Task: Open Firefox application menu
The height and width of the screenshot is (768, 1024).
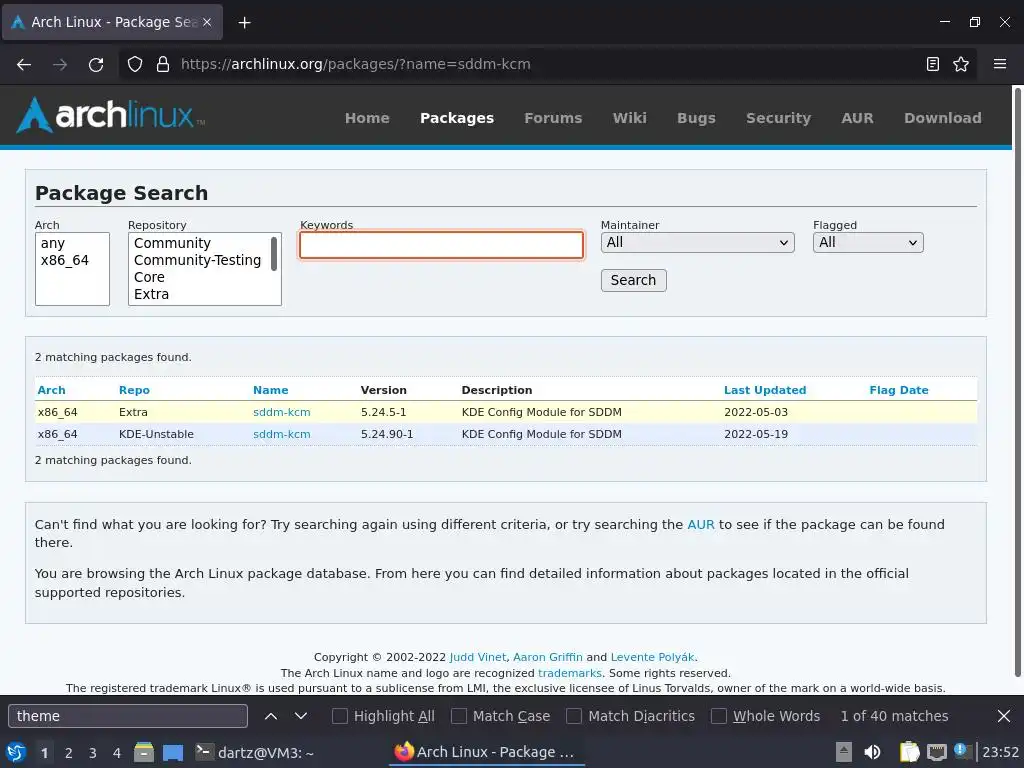Action: tap(1000, 64)
